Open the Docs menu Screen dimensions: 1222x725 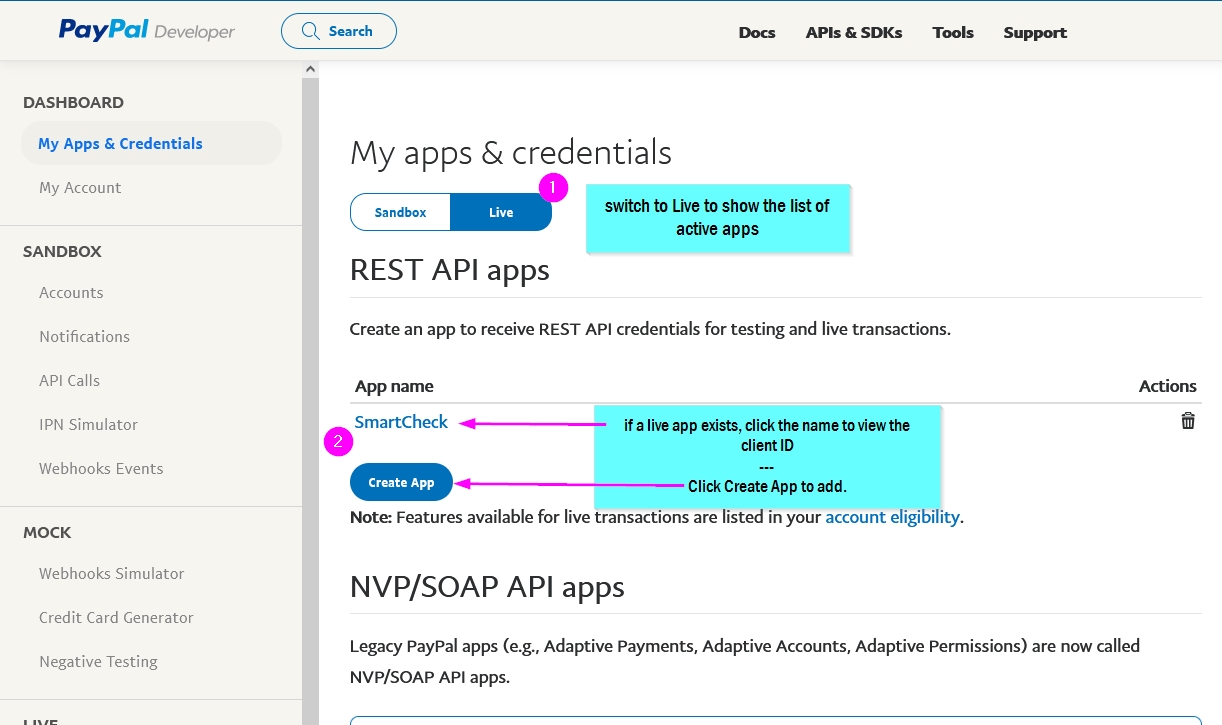pos(757,32)
